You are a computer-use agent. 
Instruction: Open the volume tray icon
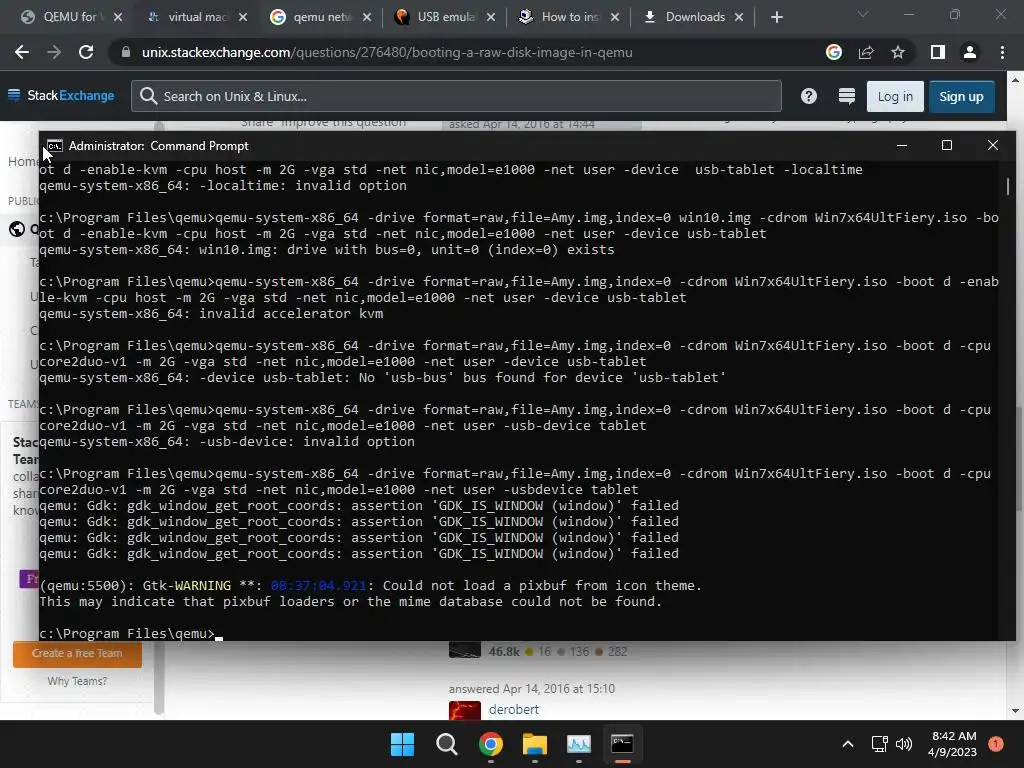904,744
